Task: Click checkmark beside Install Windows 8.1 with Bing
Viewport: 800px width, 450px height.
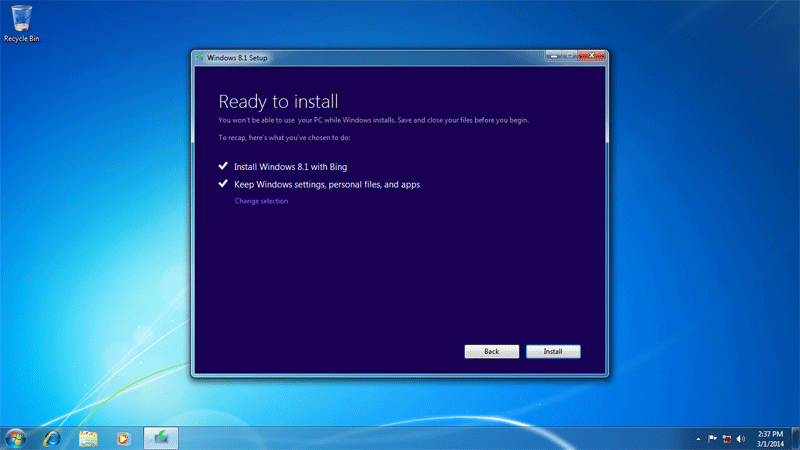Action: (223, 166)
